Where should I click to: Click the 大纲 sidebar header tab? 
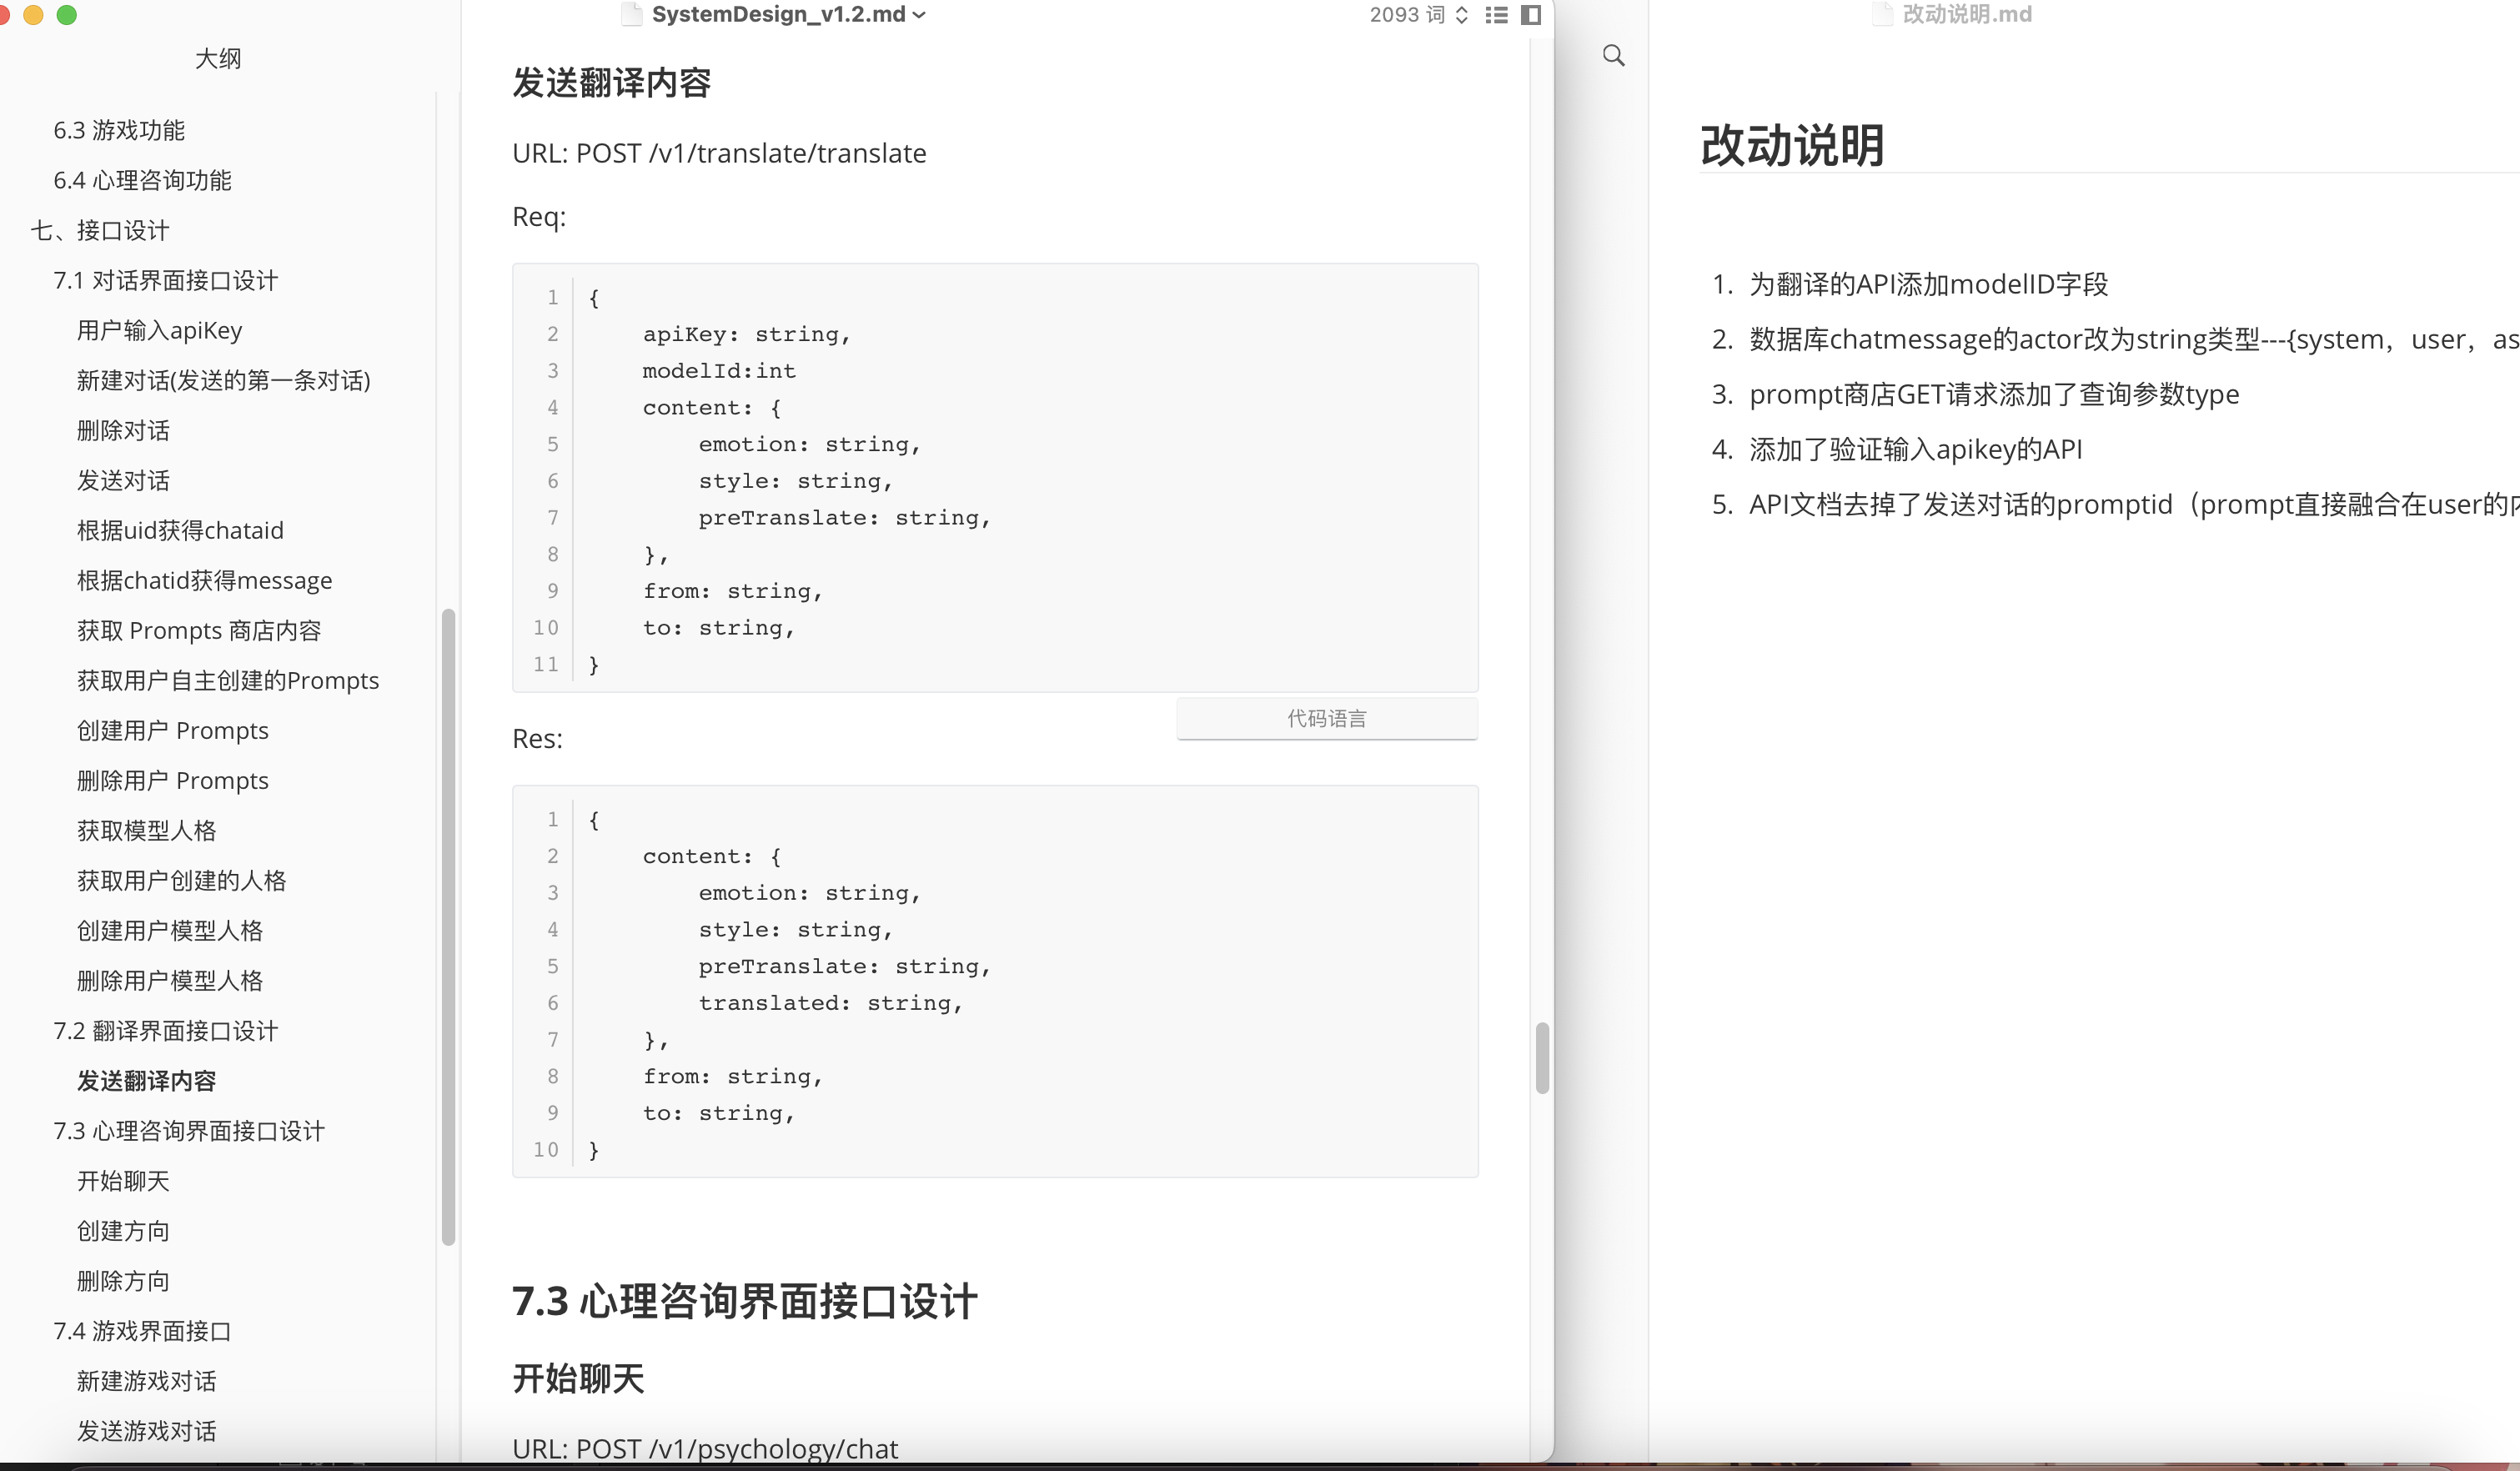click(217, 59)
